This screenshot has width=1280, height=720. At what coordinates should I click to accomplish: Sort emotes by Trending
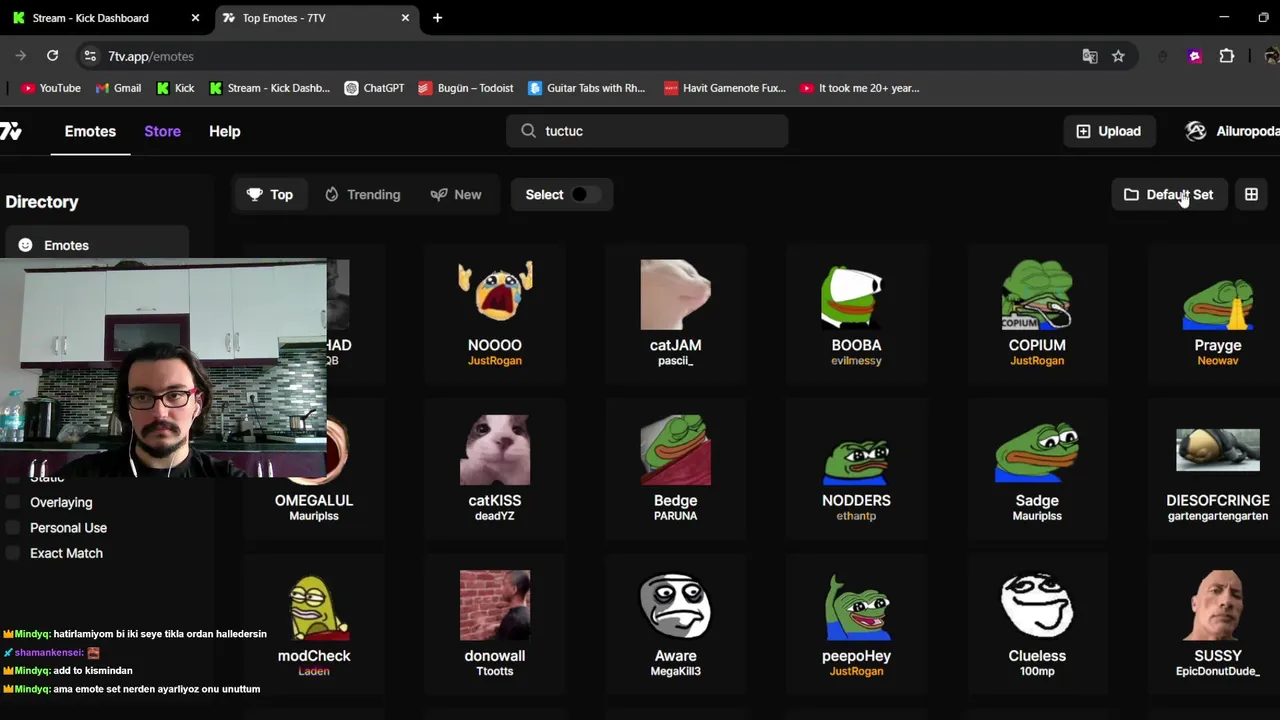click(363, 194)
